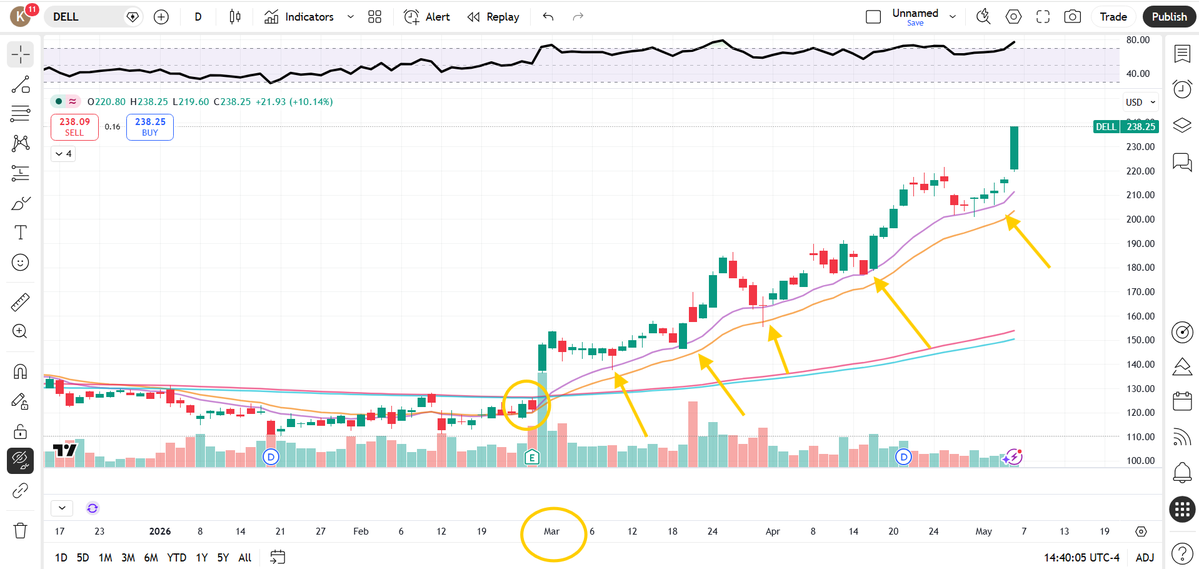Click the DELL symbol search box
This screenshot has height=569, width=1199.
(95, 17)
